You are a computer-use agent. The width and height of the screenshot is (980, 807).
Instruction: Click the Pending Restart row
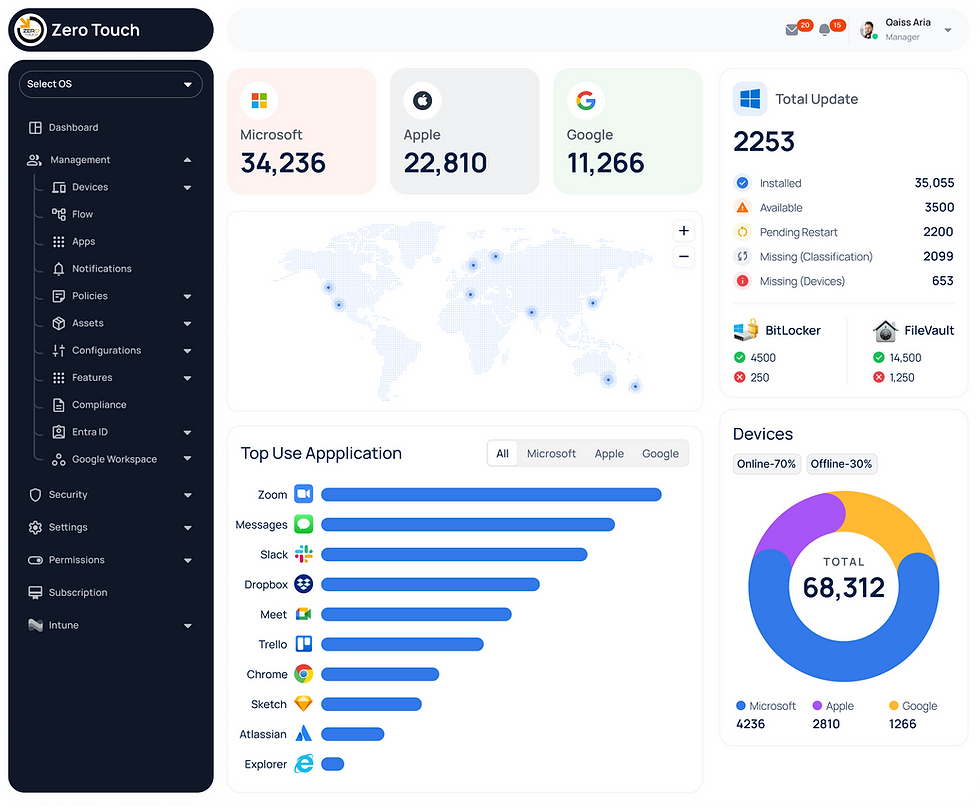tap(843, 233)
